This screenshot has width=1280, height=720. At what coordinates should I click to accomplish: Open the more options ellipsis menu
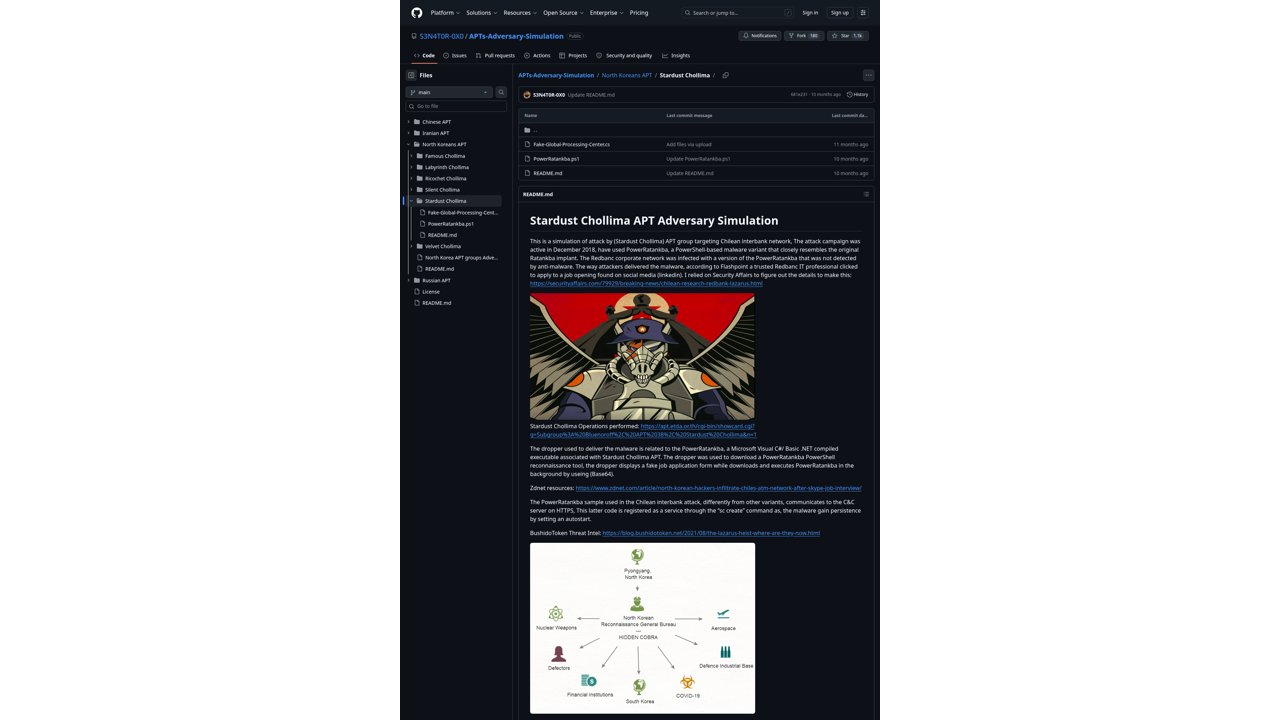click(868, 75)
